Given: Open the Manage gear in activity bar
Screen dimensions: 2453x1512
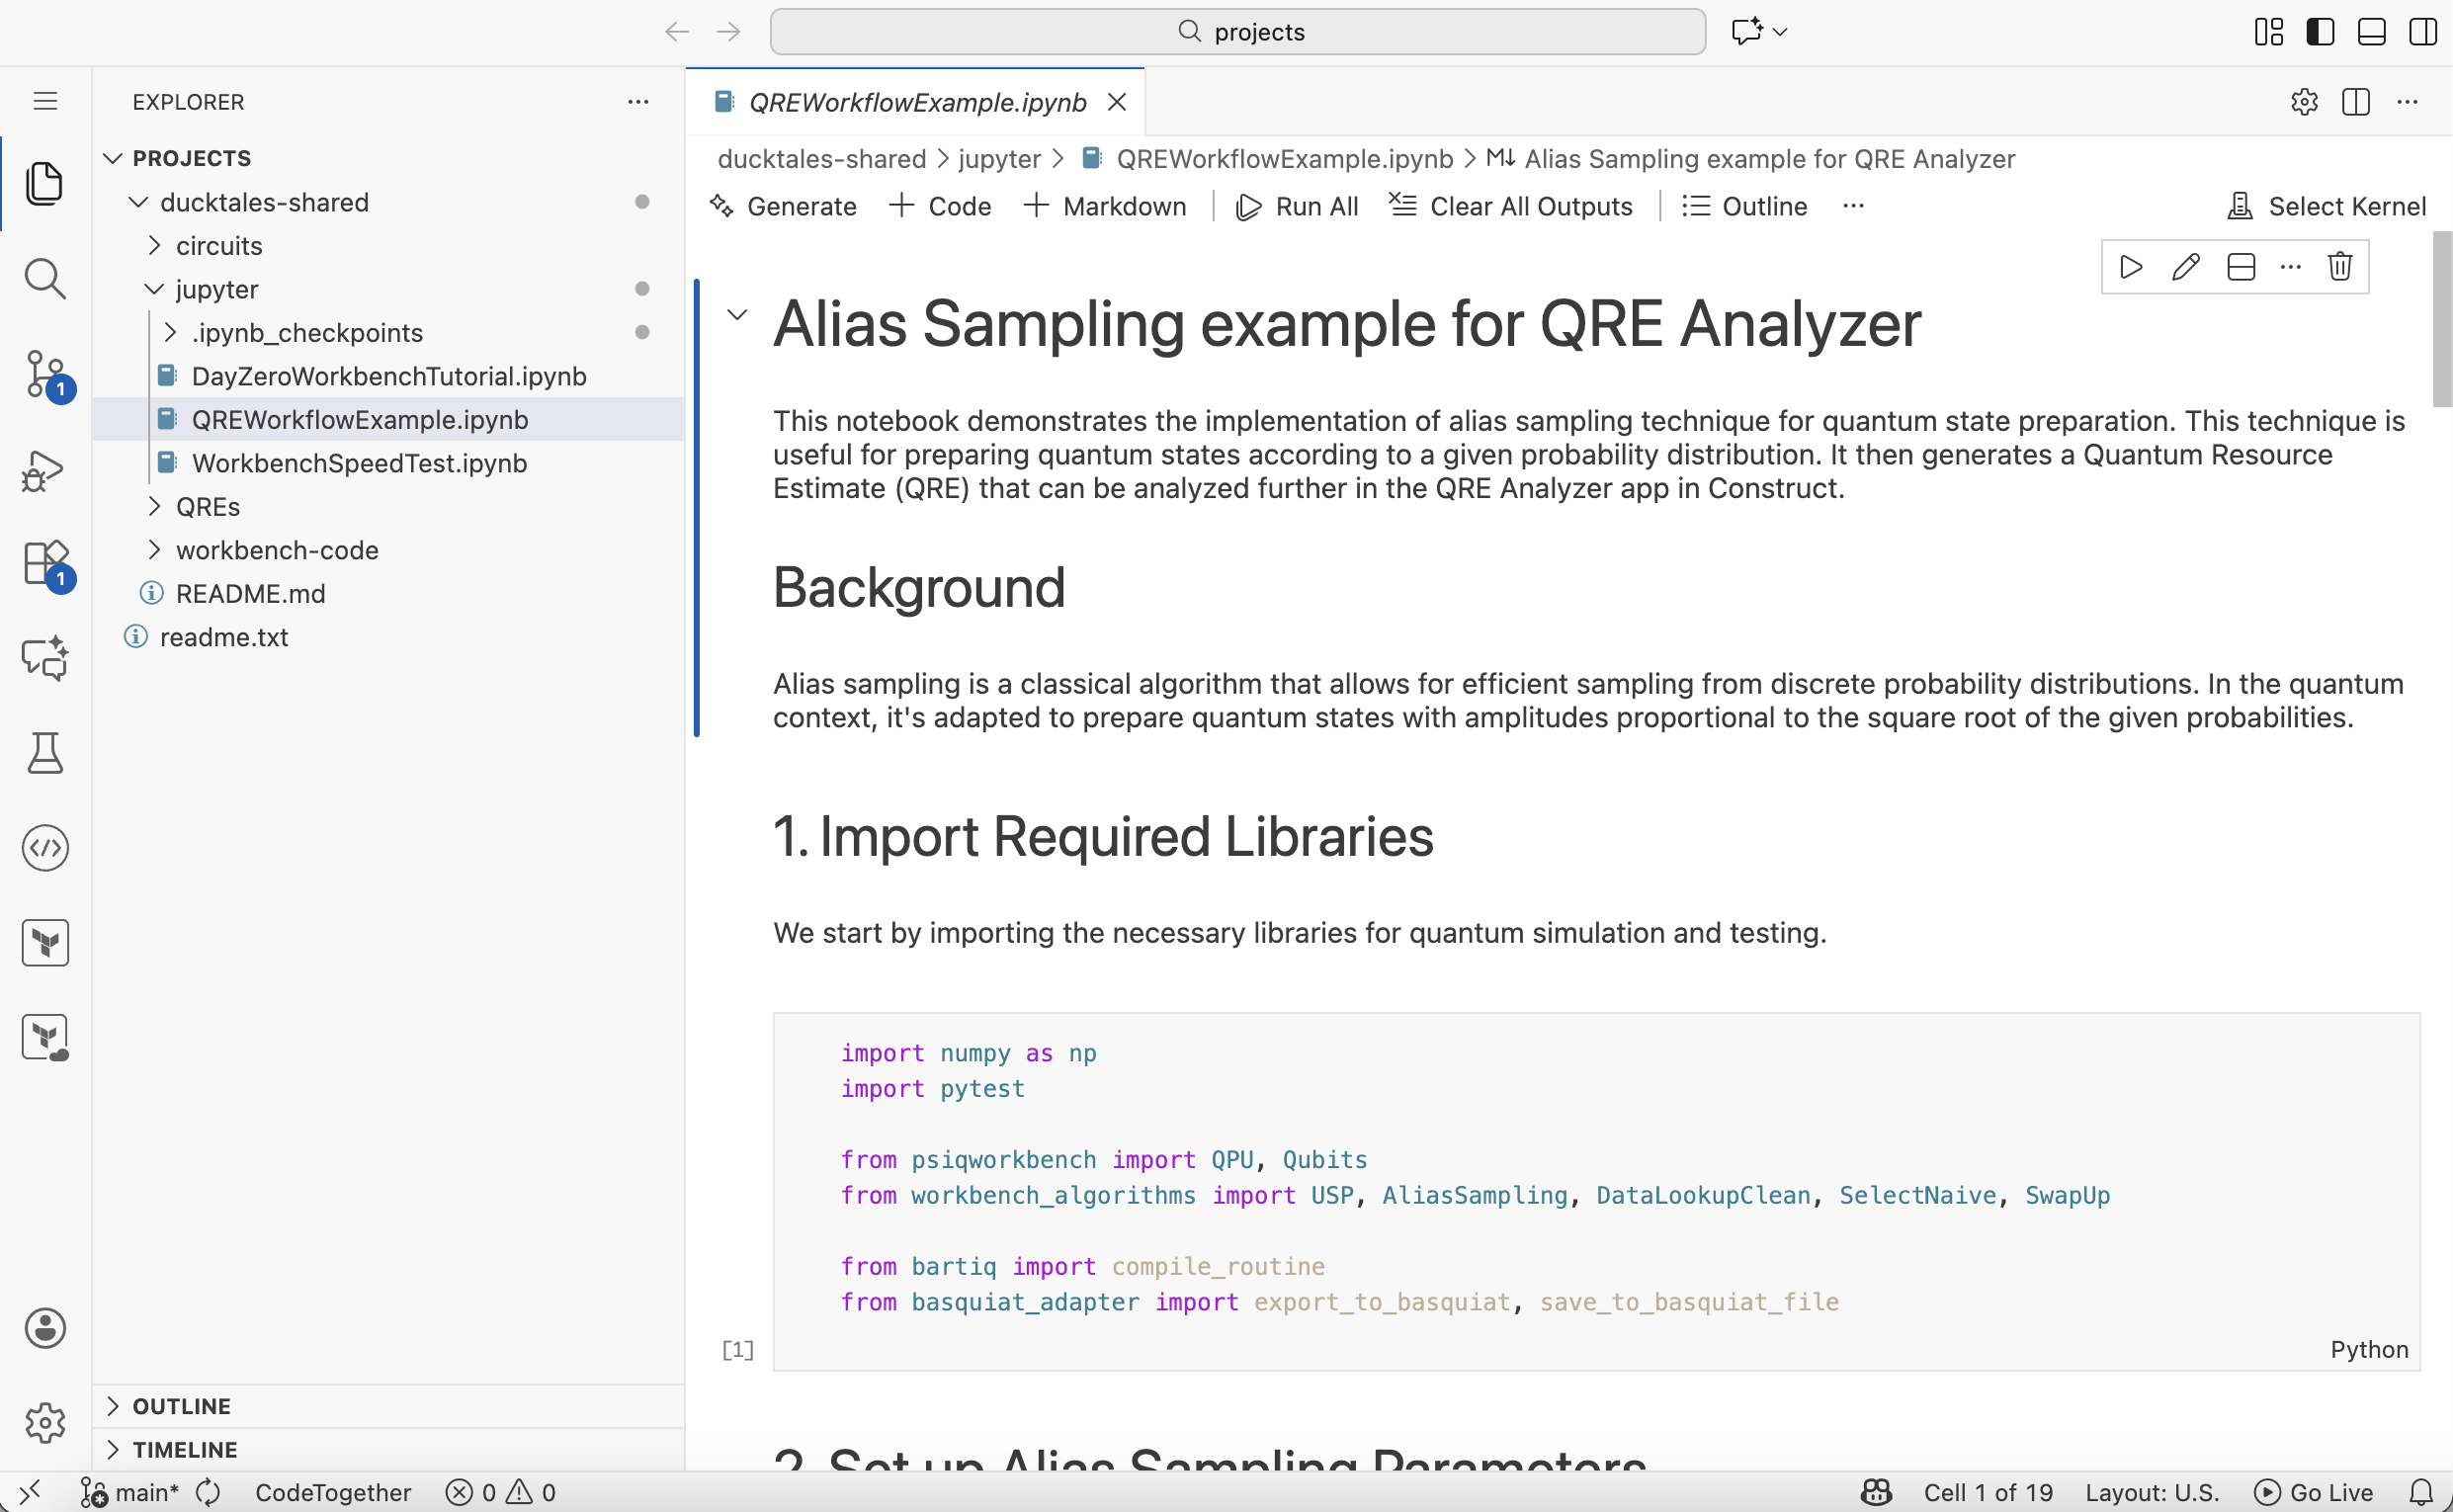Looking at the screenshot, I should (x=45, y=1422).
